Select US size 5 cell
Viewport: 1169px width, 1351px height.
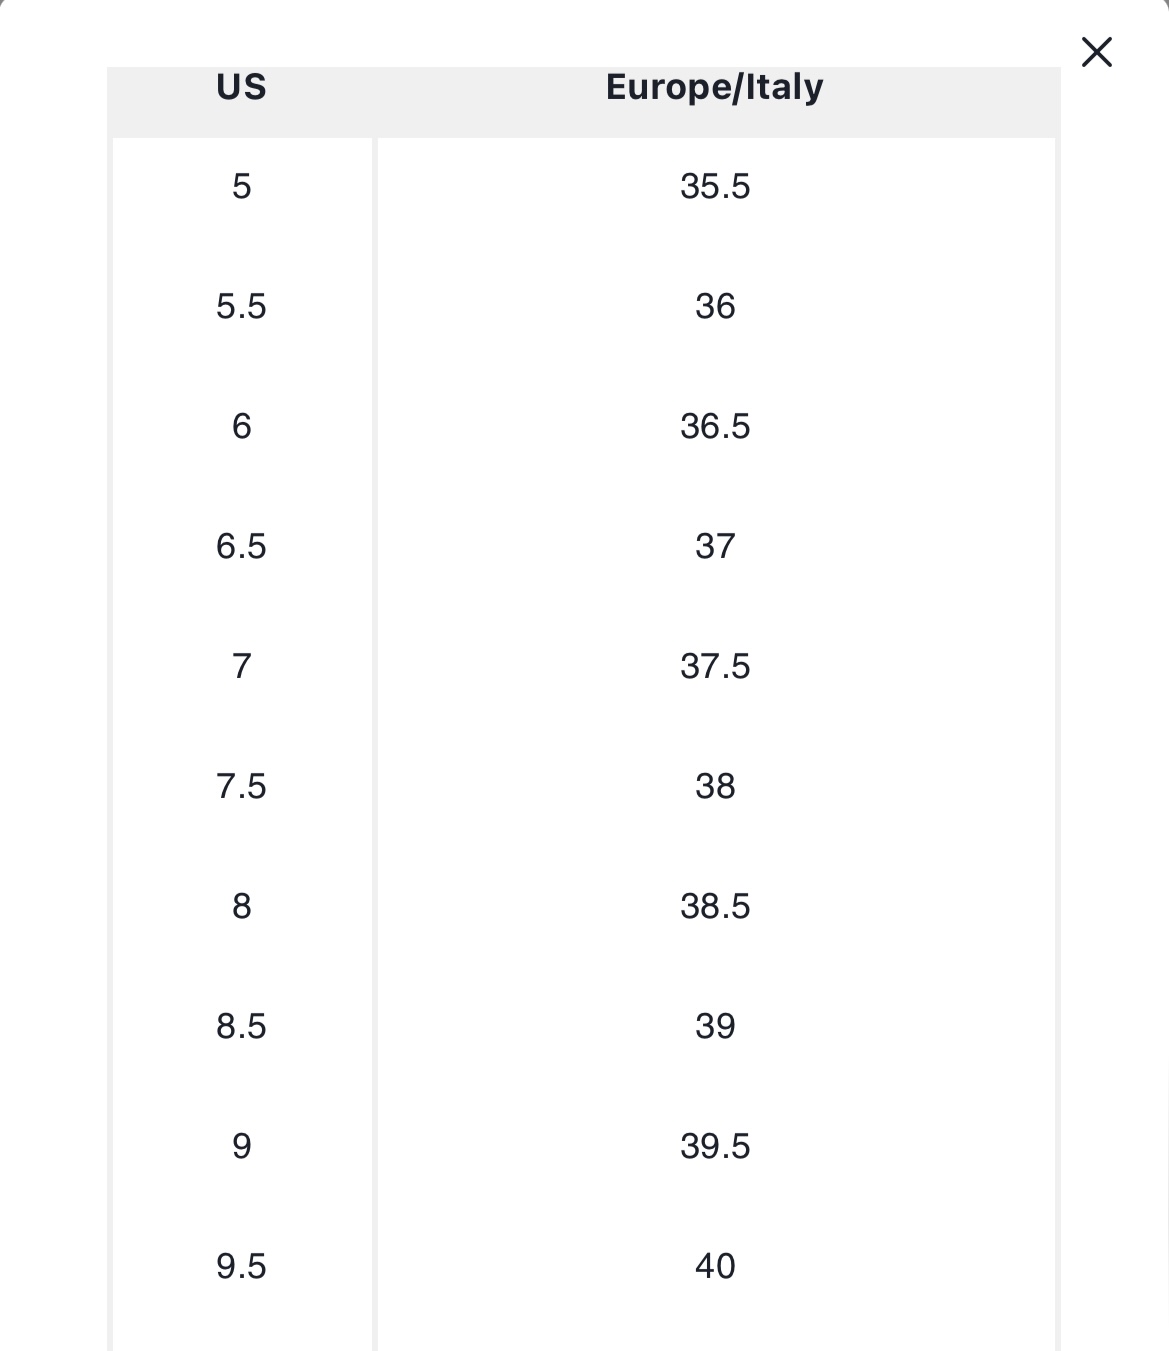coord(242,187)
